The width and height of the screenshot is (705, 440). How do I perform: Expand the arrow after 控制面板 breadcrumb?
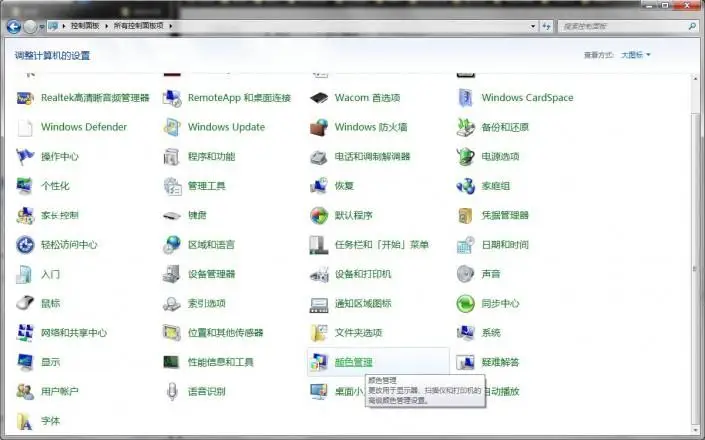coord(107,26)
